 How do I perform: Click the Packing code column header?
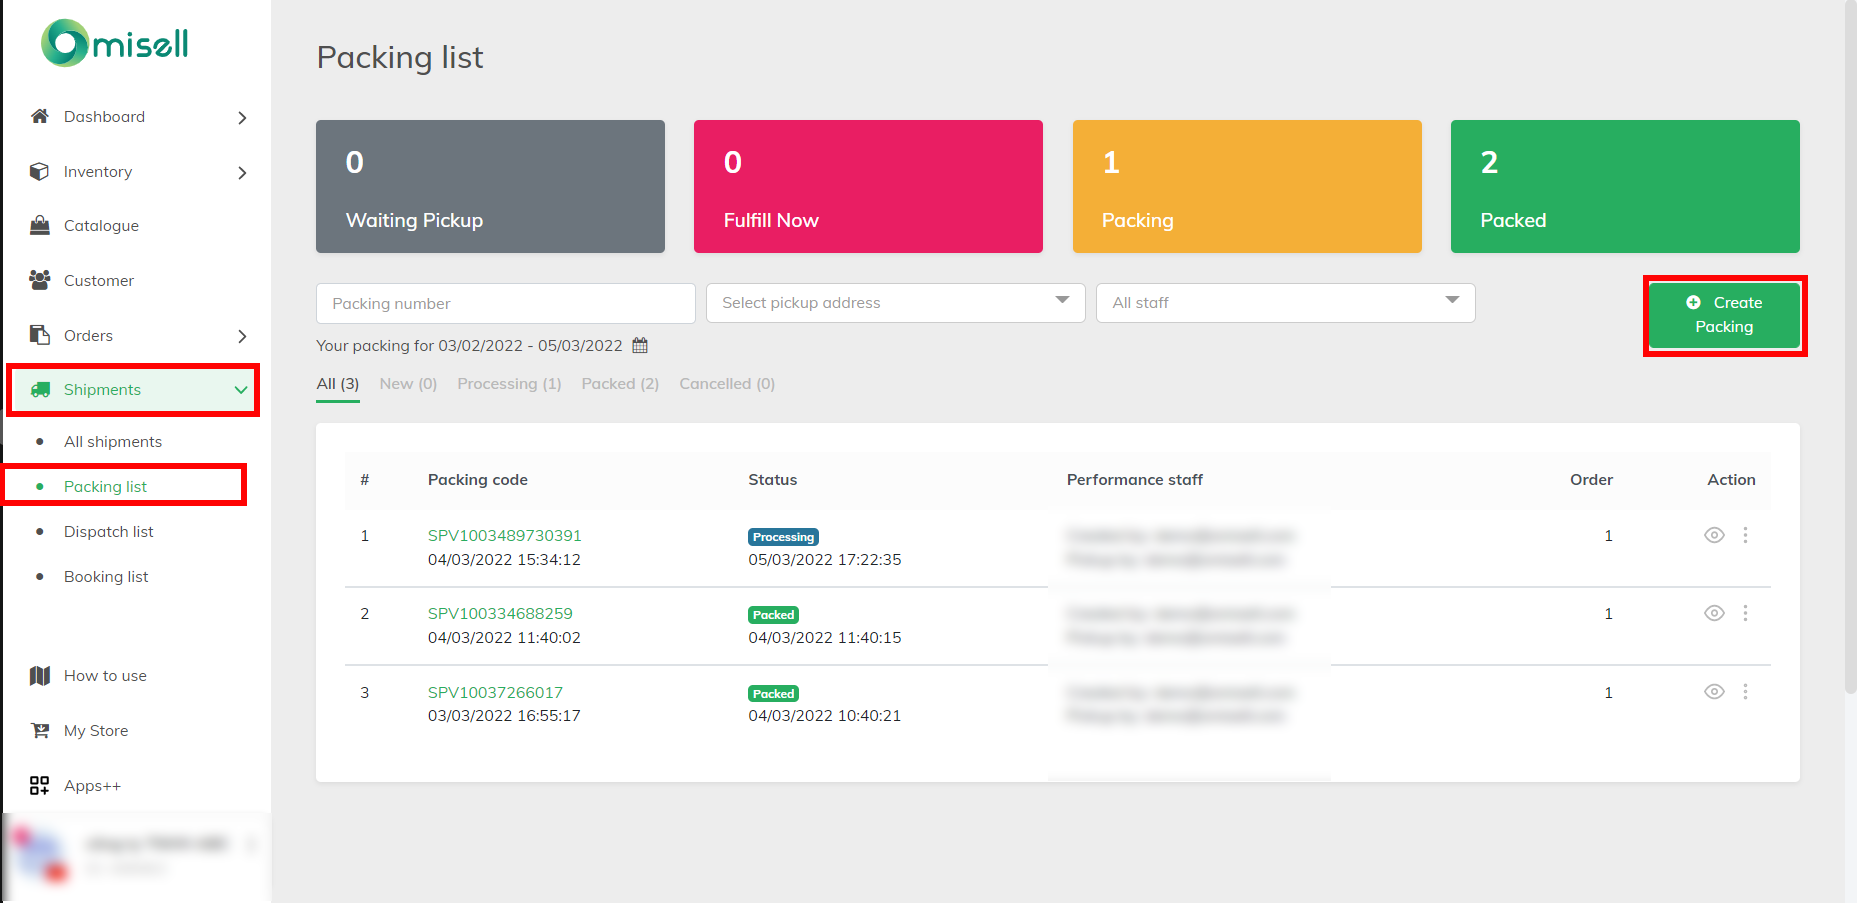click(478, 480)
